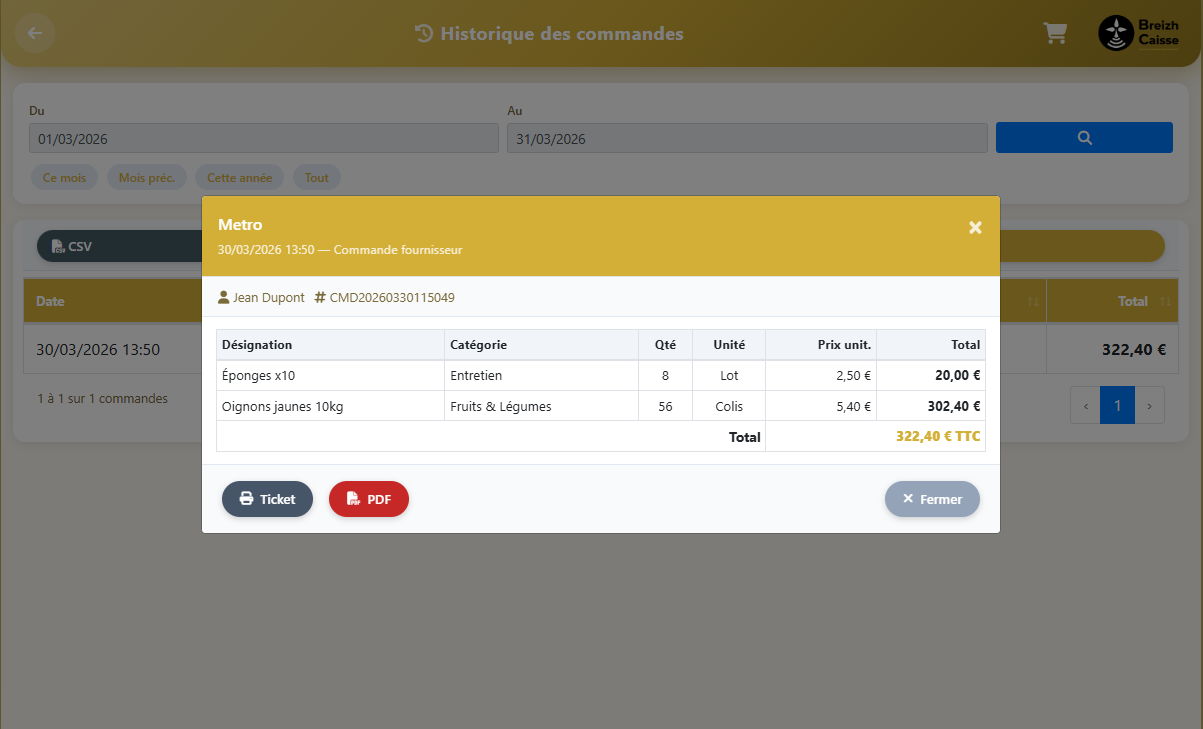Select the 'Cette année' date filter
1203x729 pixels.
point(239,178)
